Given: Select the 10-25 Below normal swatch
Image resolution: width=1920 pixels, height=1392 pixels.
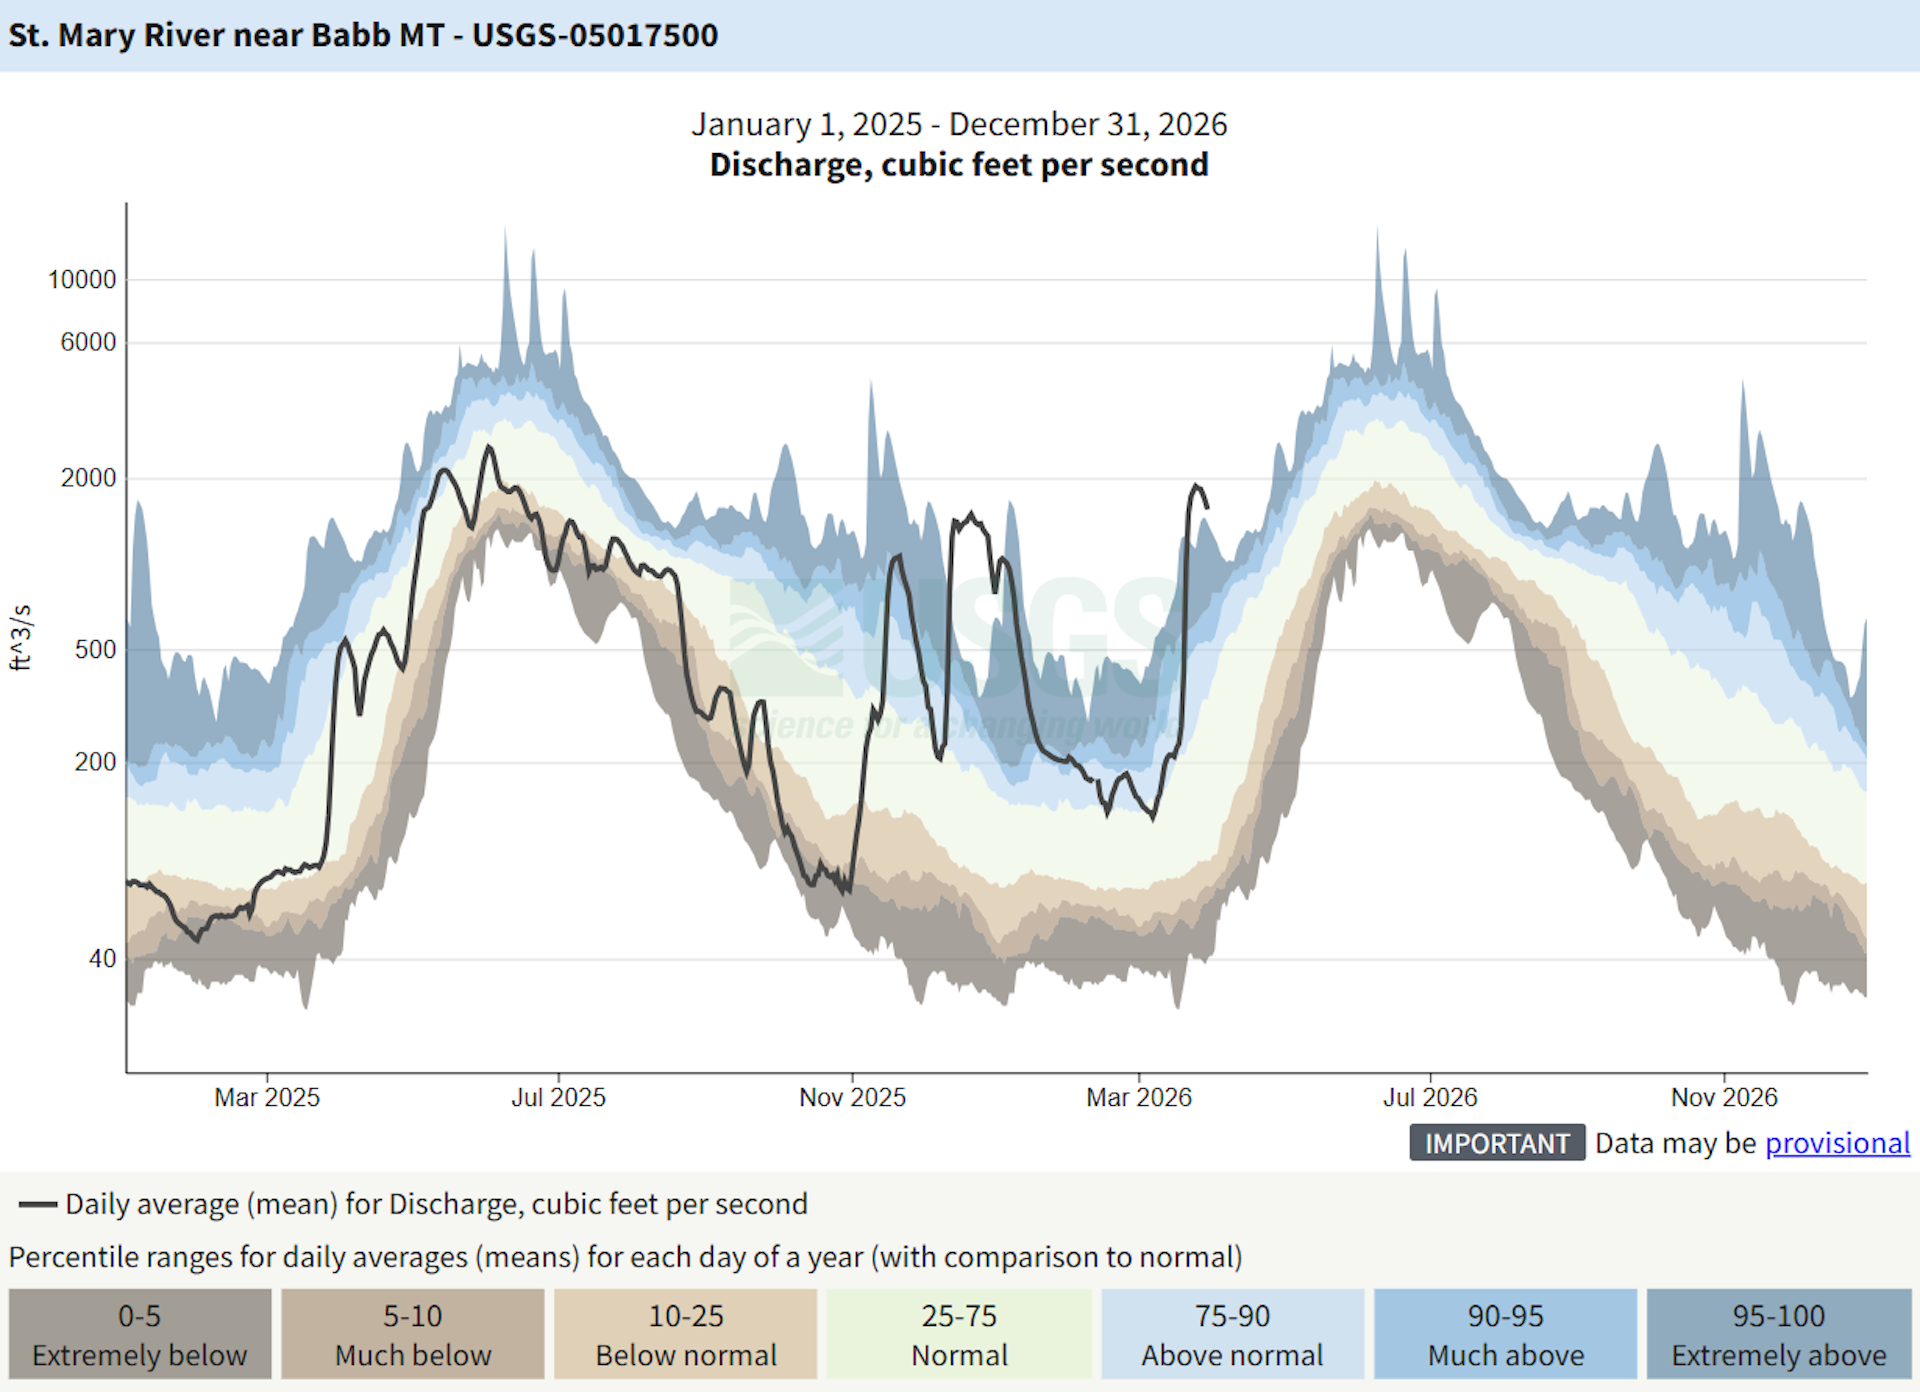Looking at the screenshot, I should 686,1334.
